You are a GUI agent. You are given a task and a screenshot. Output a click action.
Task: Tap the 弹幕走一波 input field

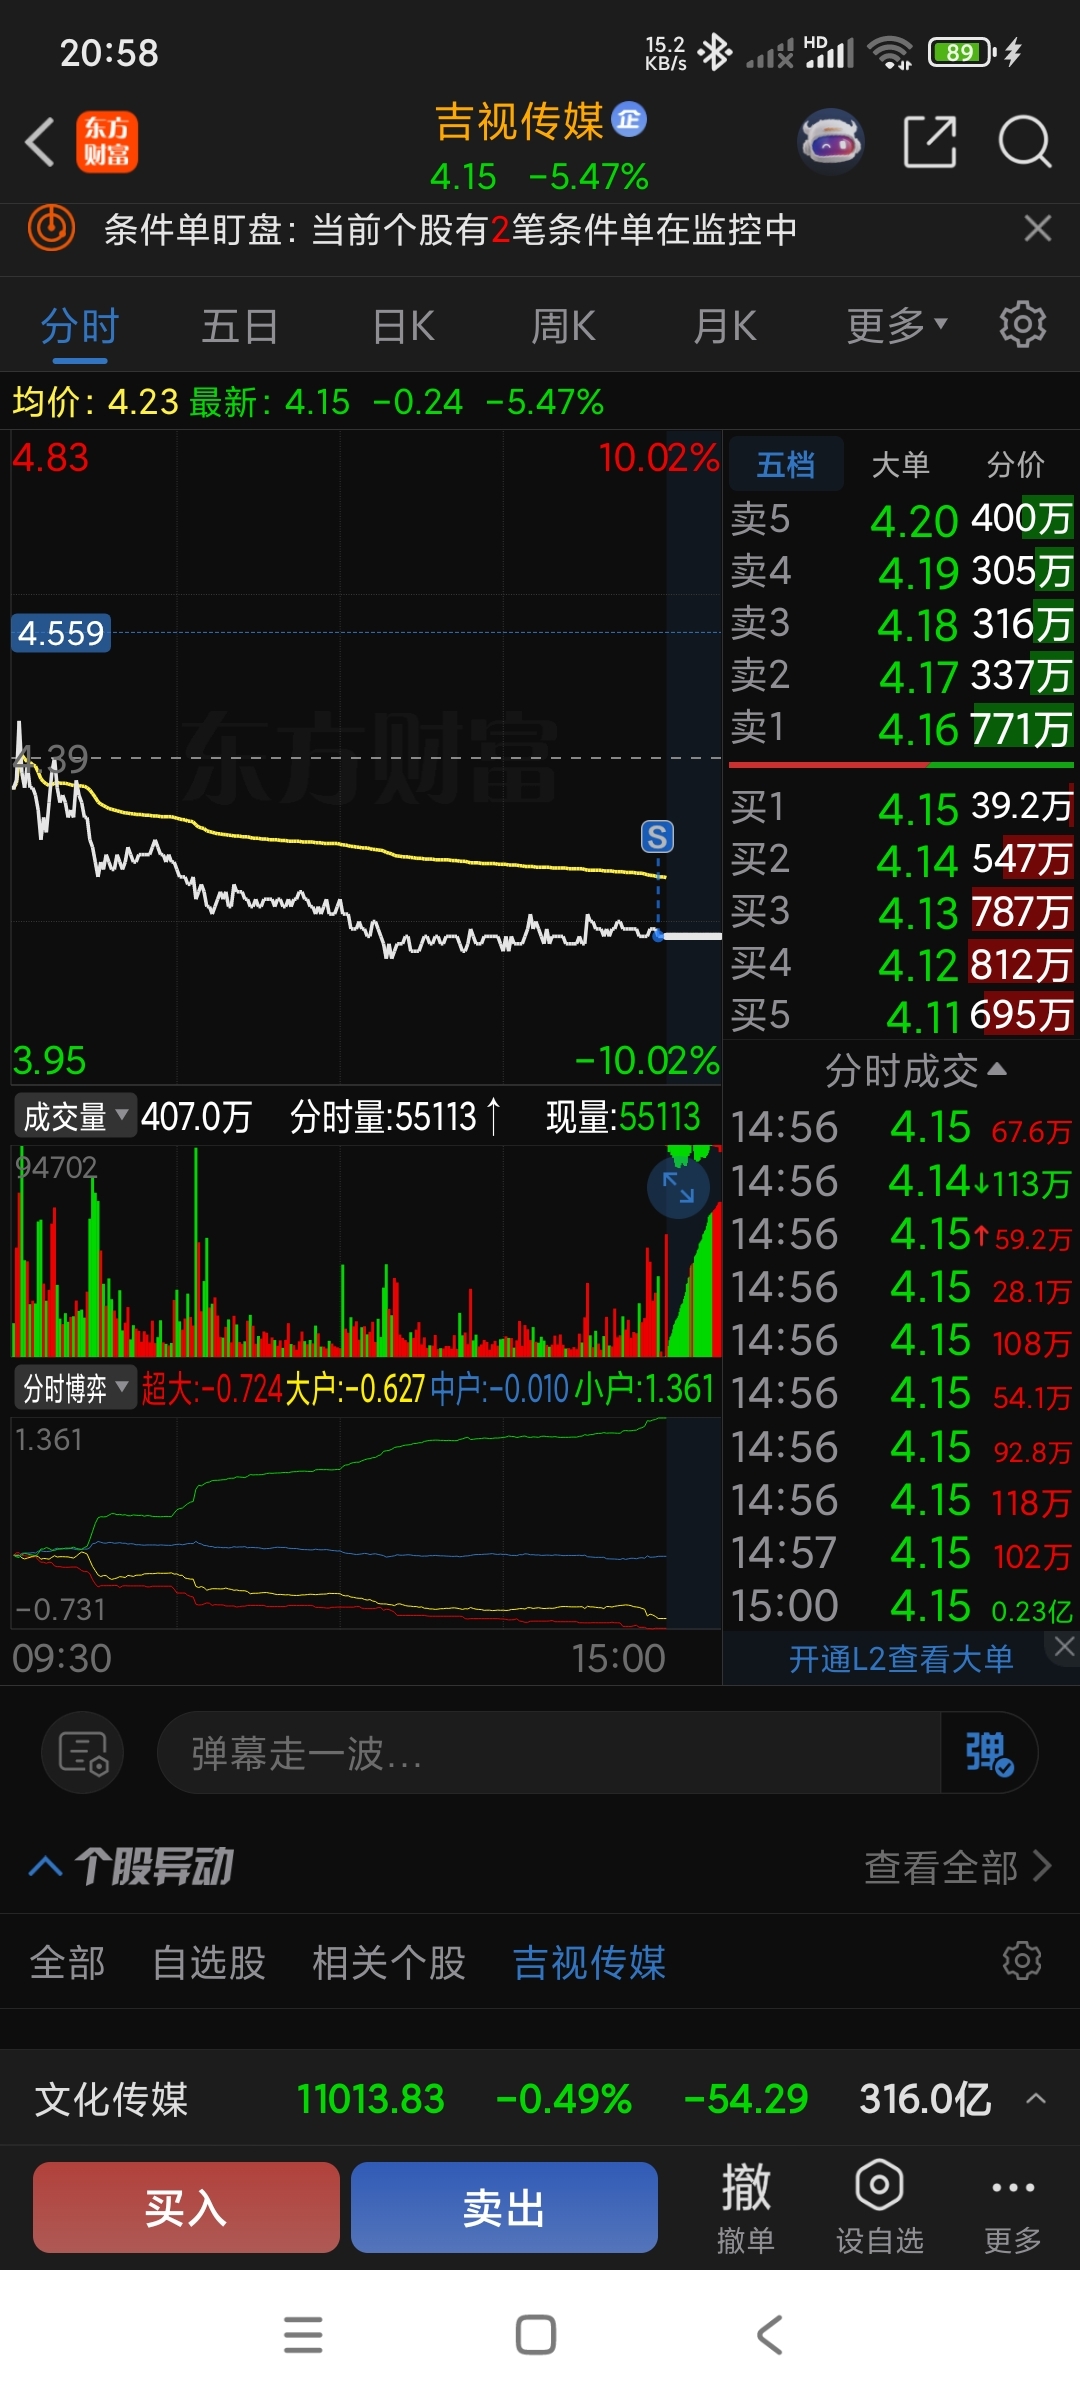pyautogui.click(x=549, y=1752)
